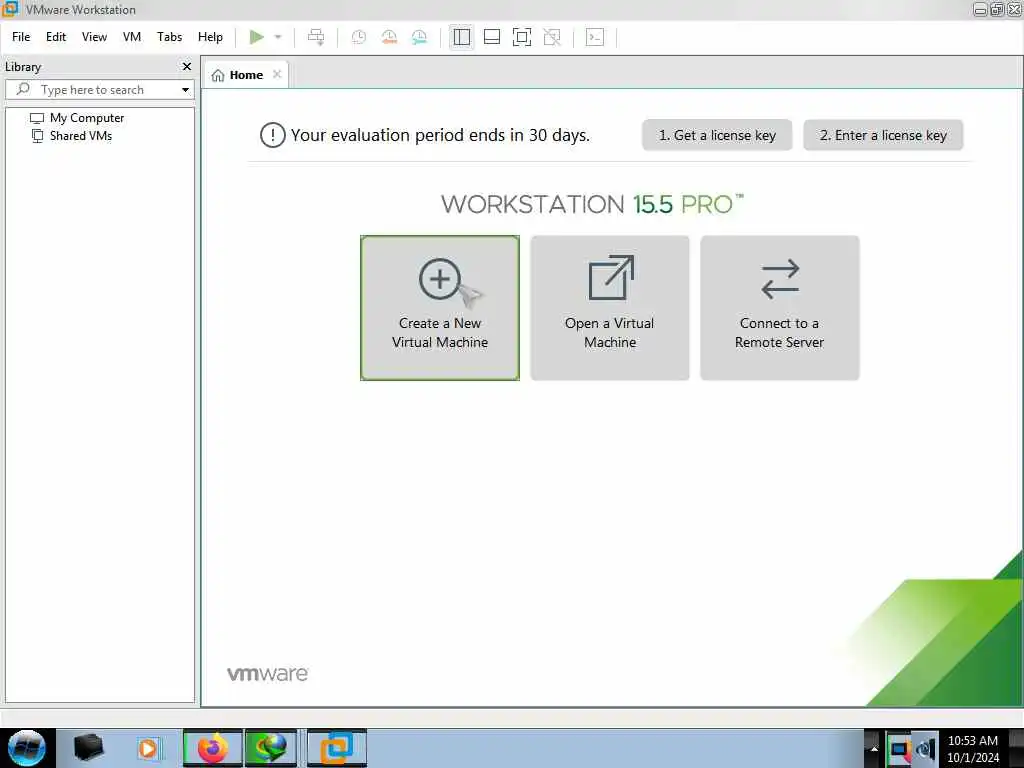Click Open a Virtual Machine tile
1024x768 pixels.
tap(609, 308)
